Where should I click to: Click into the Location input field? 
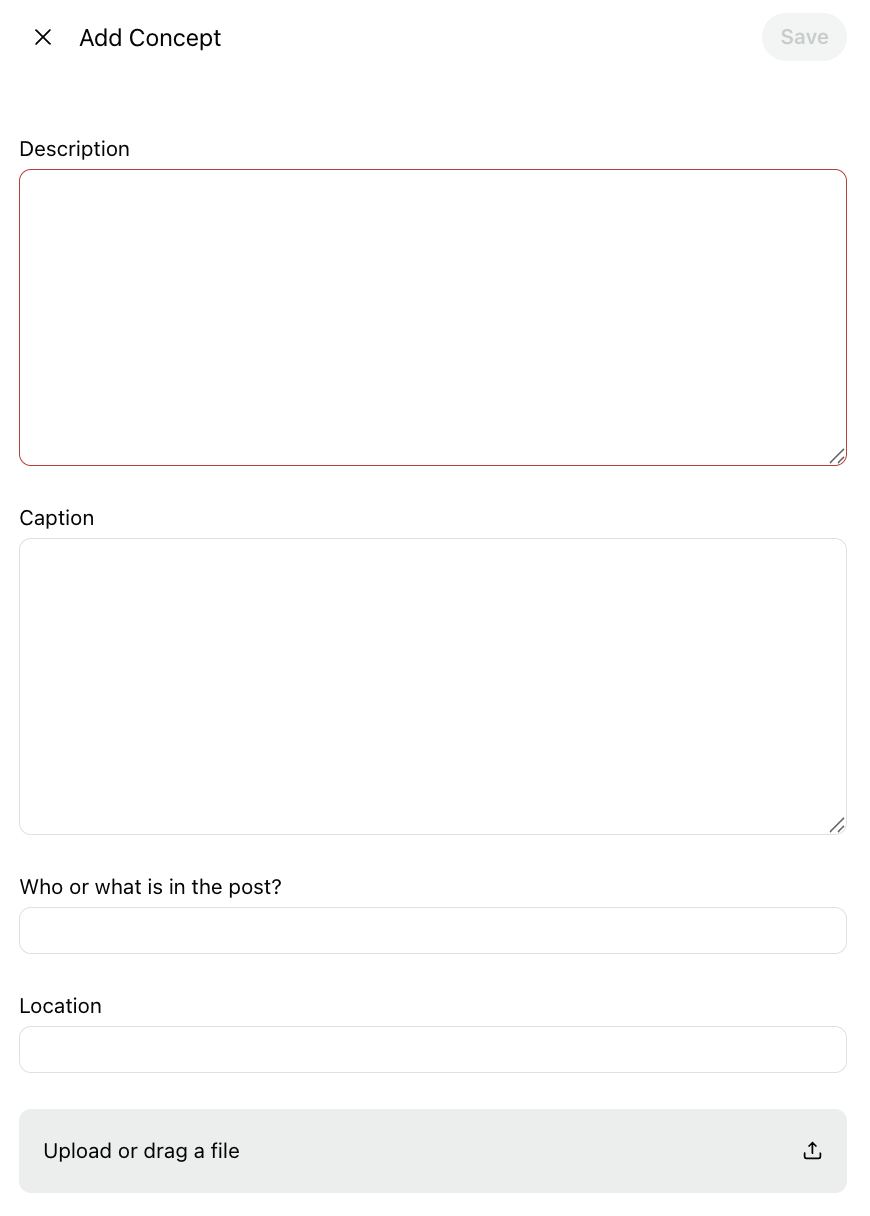click(x=433, y=1049)
